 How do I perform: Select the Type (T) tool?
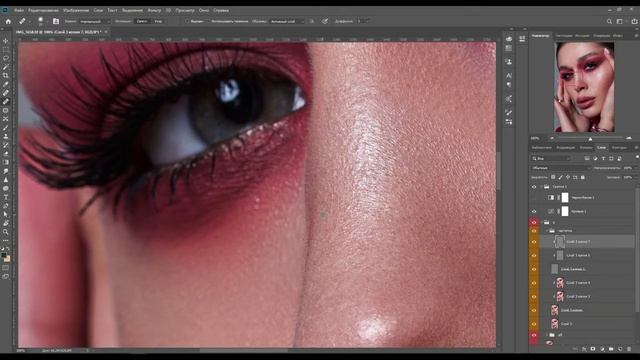click(x=6, y=197)
